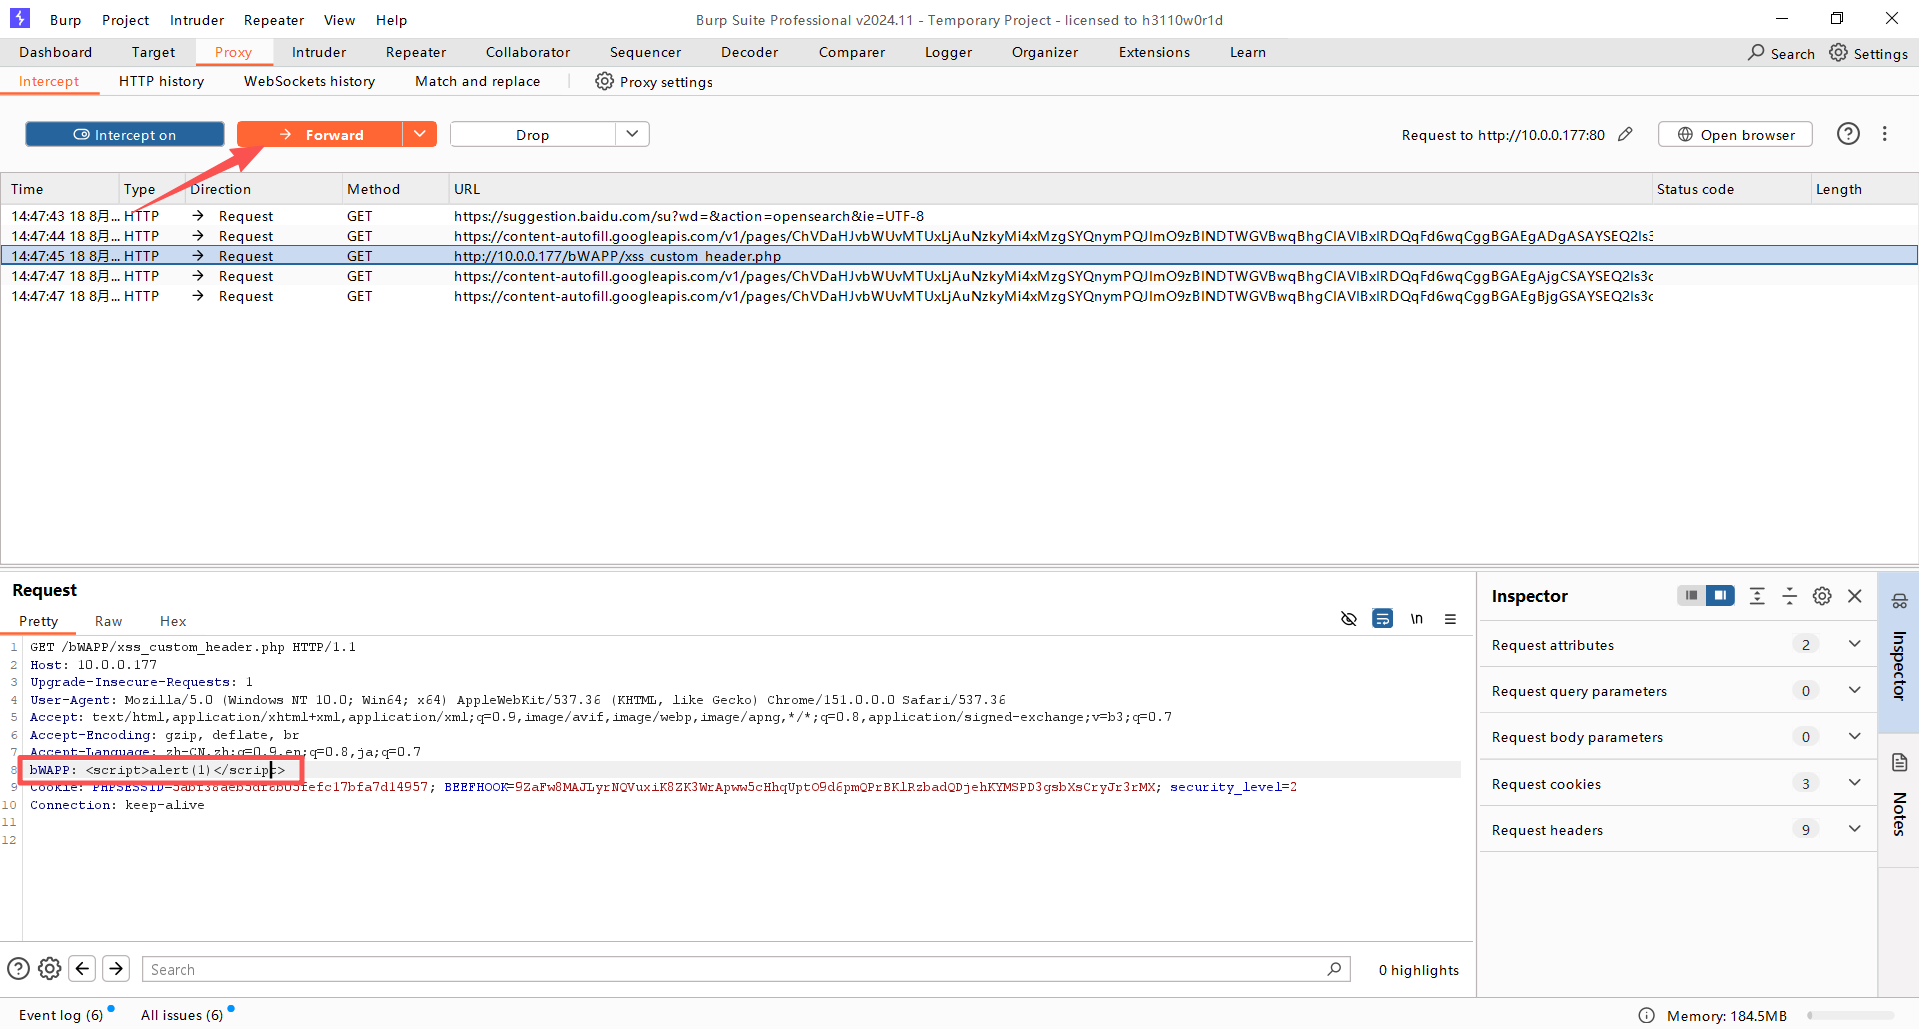The width and height of the screenshot is (1920, 1030).
Task: Click the request search help icon
Action: 18,968
